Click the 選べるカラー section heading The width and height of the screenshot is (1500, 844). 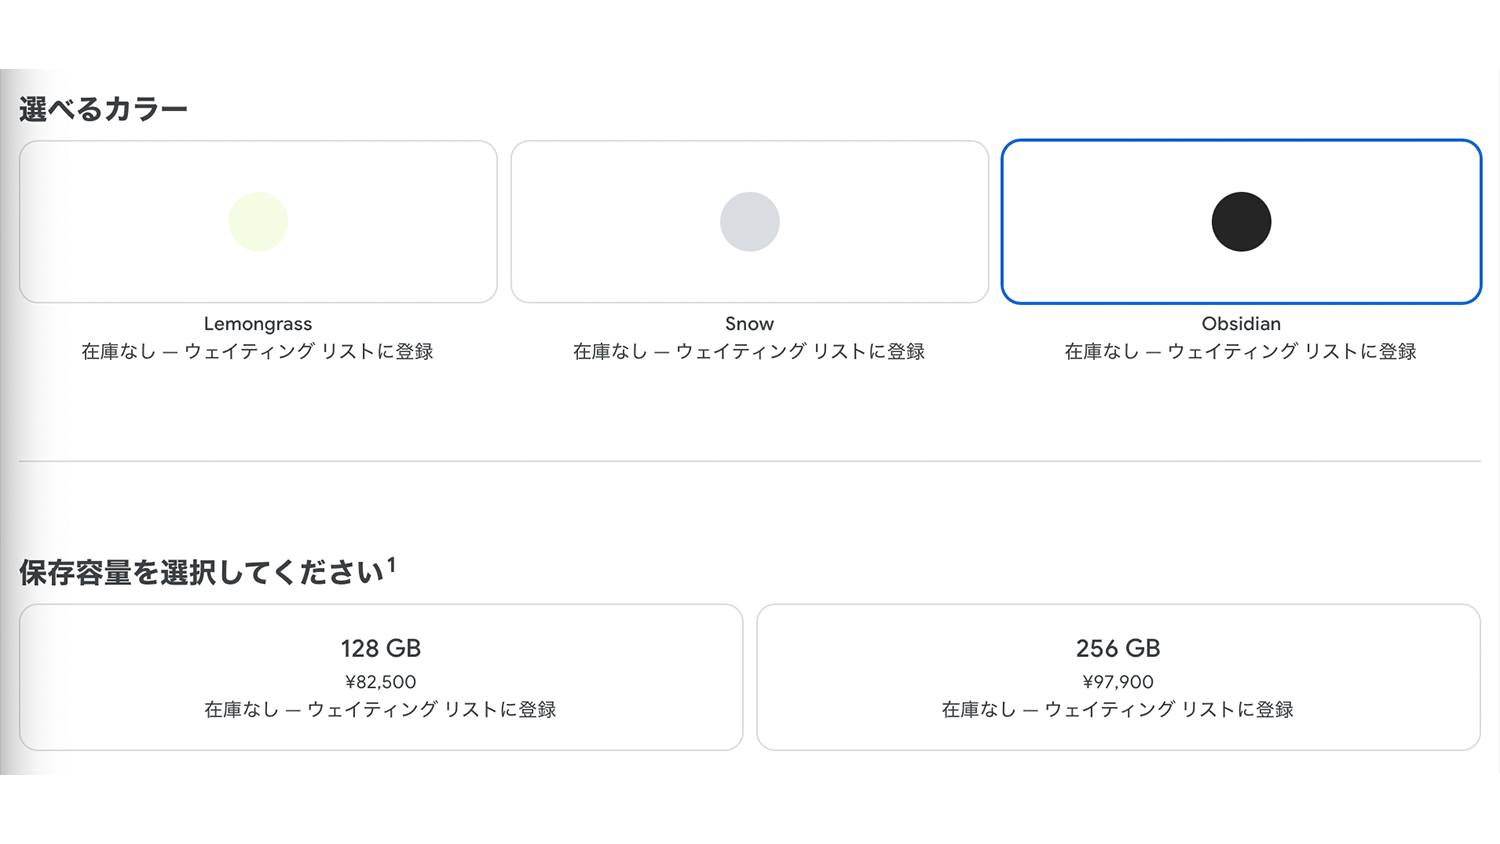pos(103,109)
